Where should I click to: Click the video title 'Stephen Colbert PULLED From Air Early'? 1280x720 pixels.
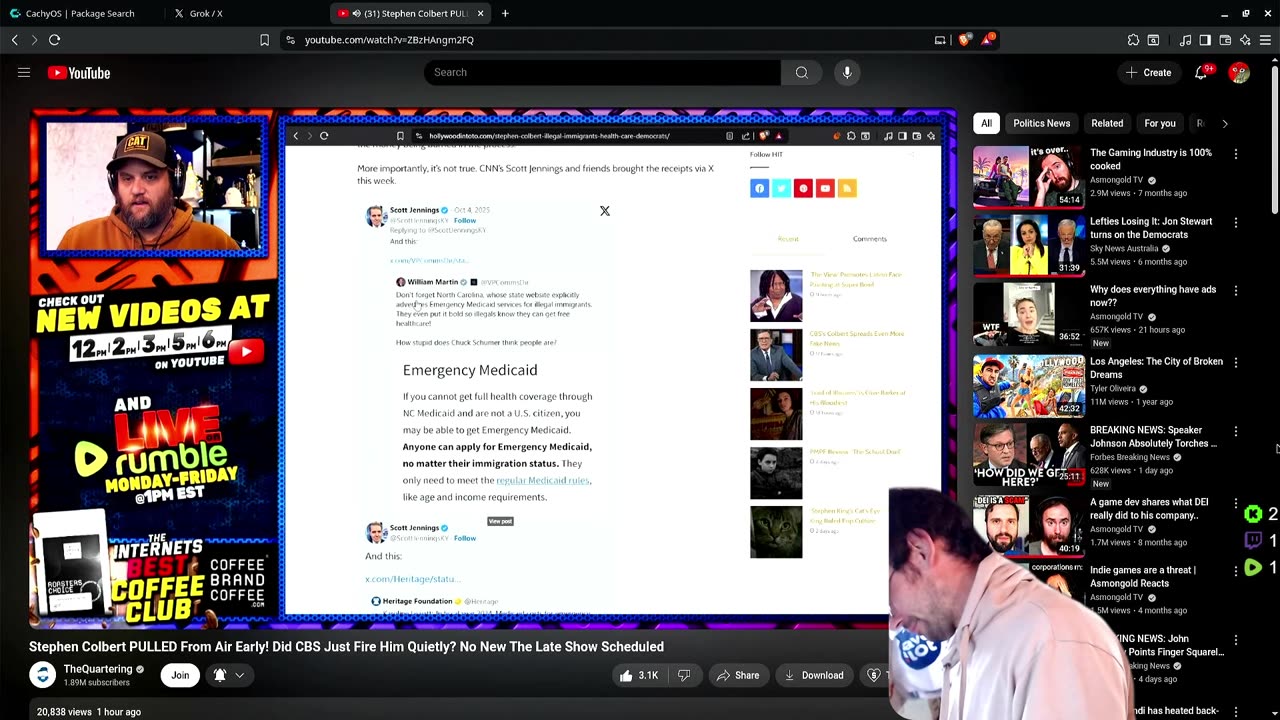tap(346, 647)
